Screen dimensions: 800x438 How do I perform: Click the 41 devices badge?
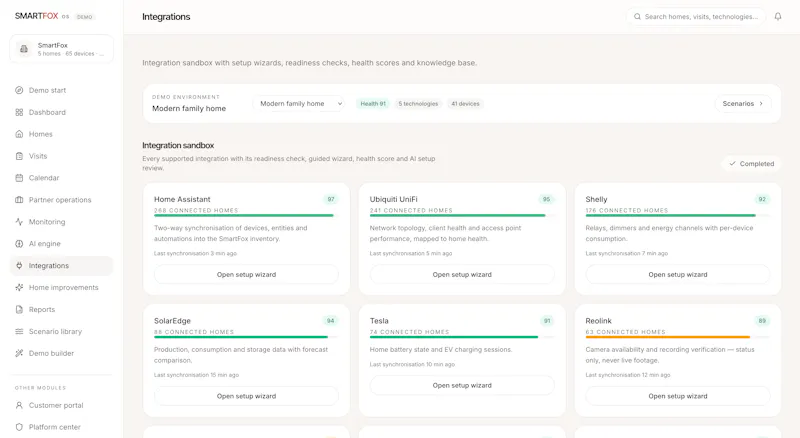point(465,104)
